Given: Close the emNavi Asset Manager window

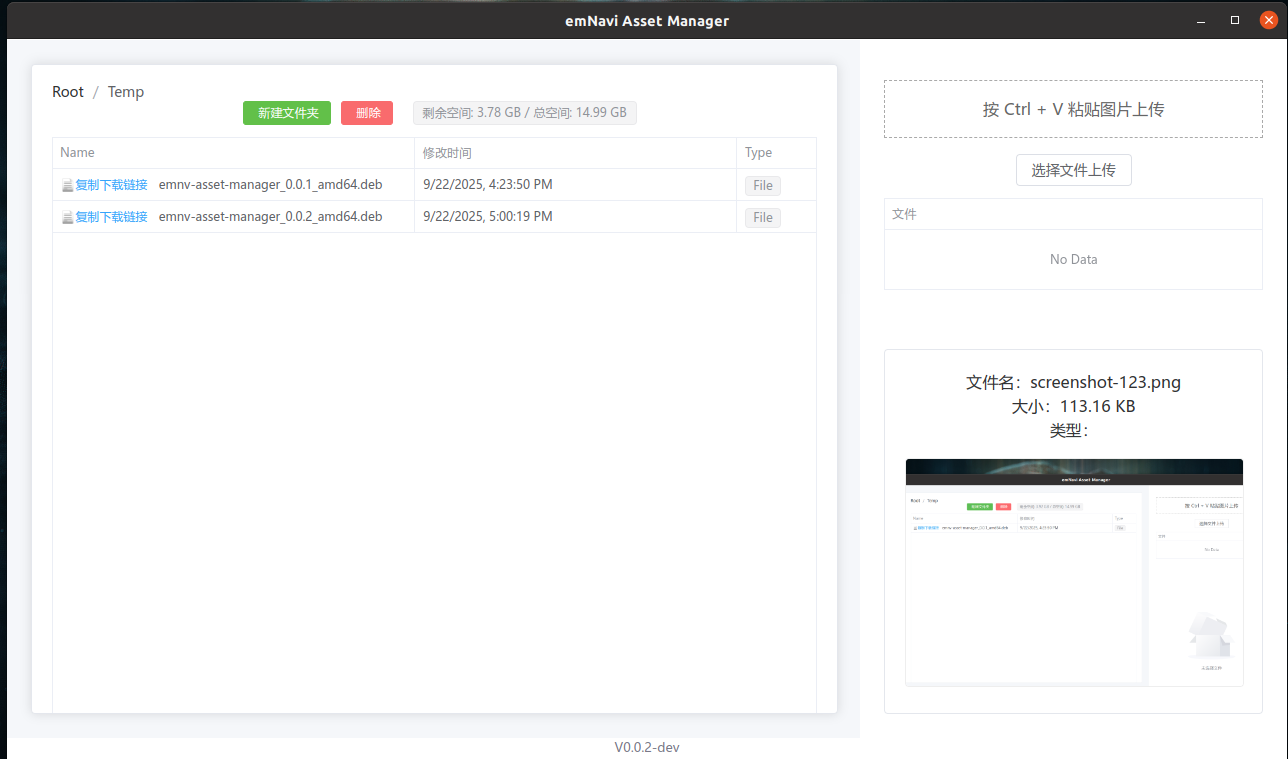Looking at the screenshot, I should click(x=1268, y=20).
